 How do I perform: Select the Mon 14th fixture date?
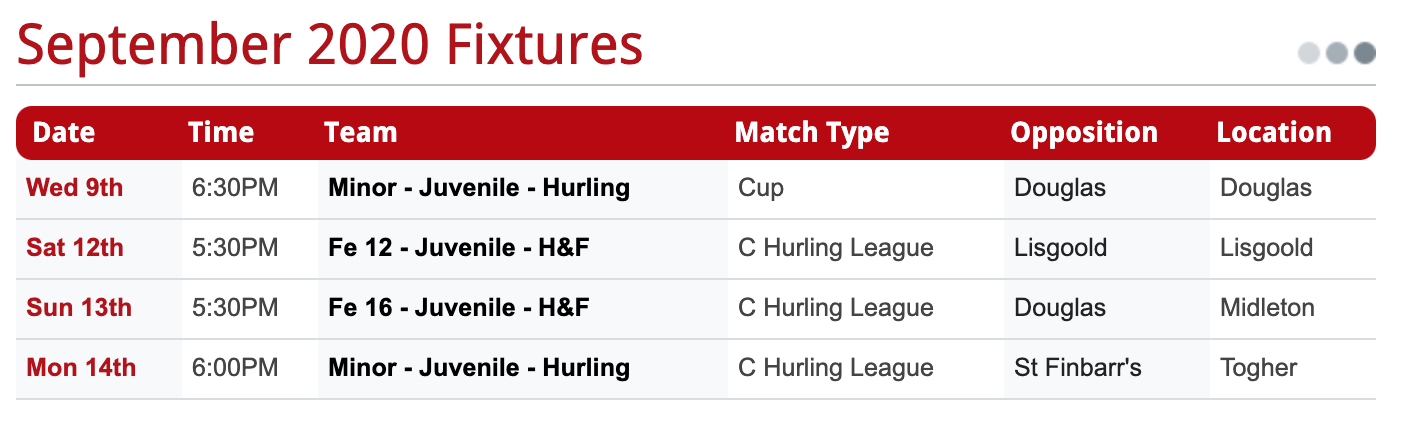pos(81,367)
